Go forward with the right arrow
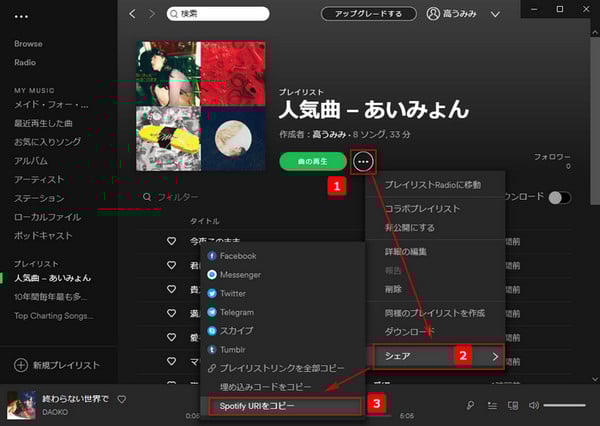The height and width of the screenshot is (426, 600). click(x=152, y=14)
